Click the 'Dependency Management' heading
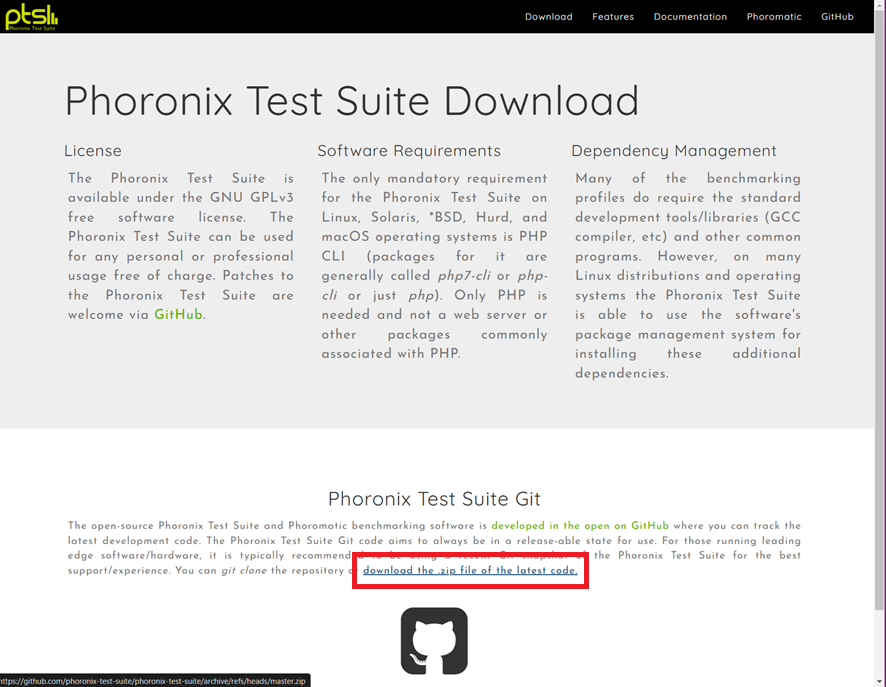This screenshot has height=687, width=886. coord(674,151)
